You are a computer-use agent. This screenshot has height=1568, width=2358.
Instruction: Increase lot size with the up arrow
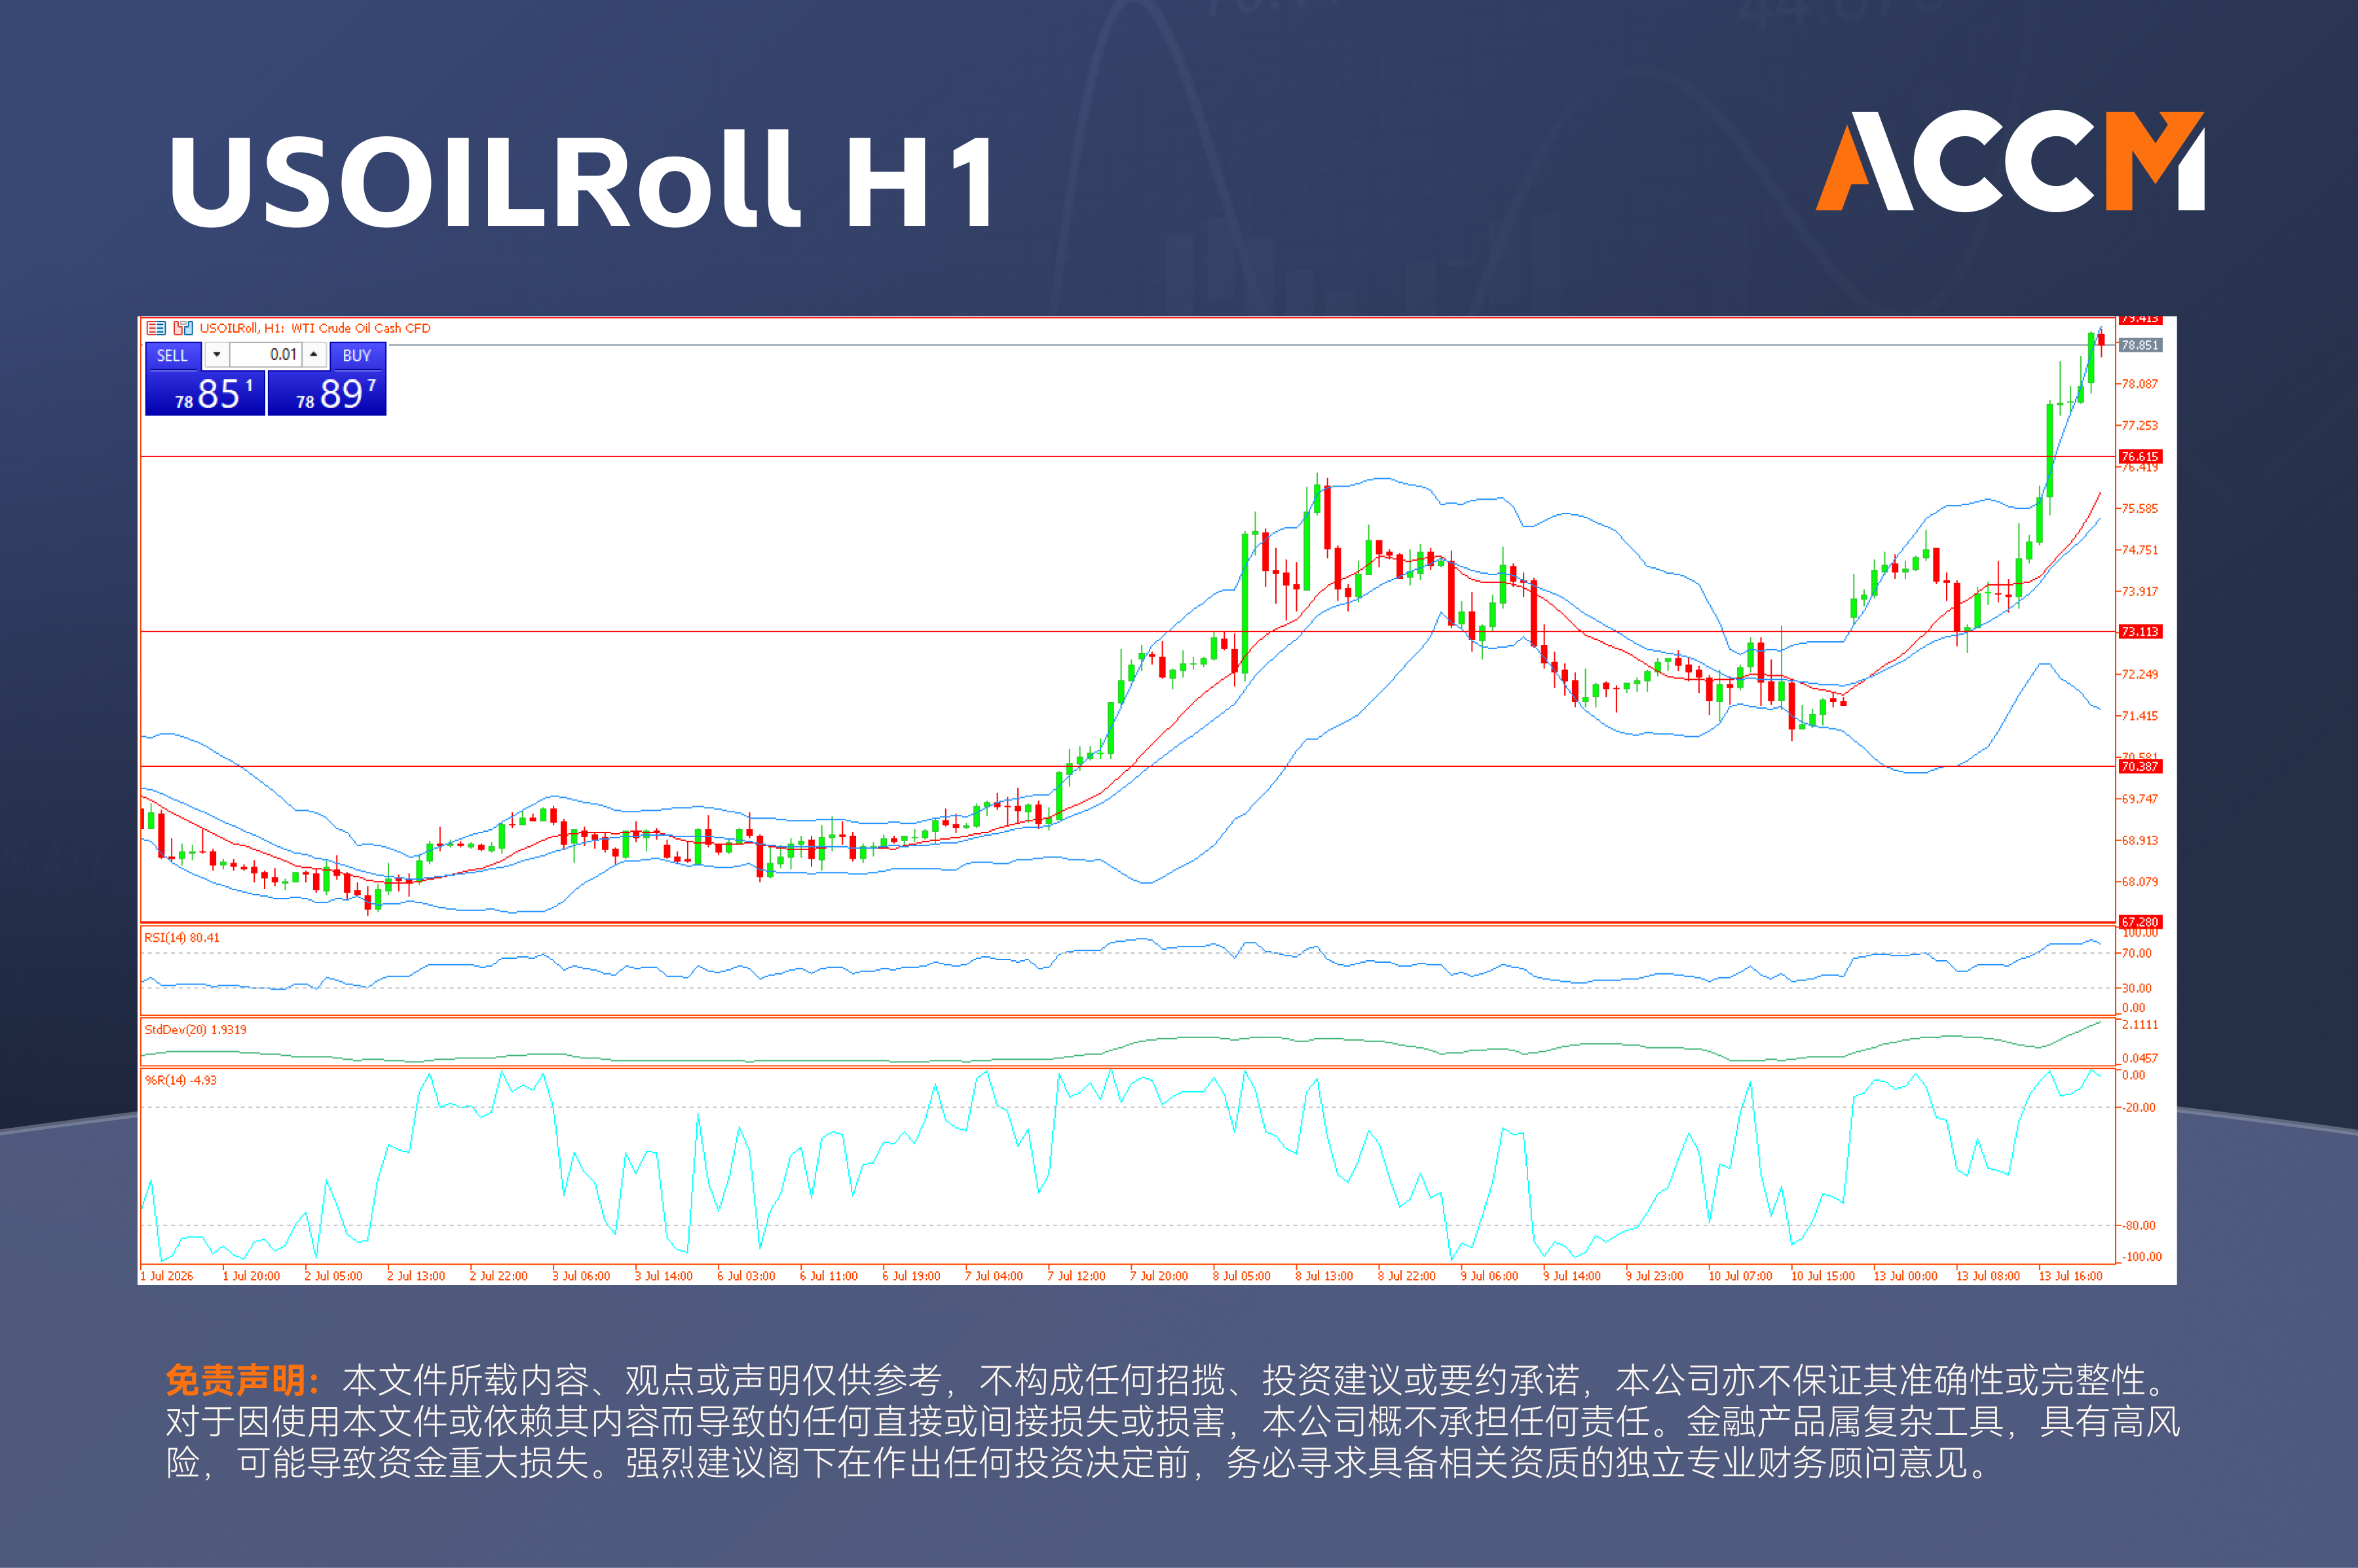coord(314,355)
